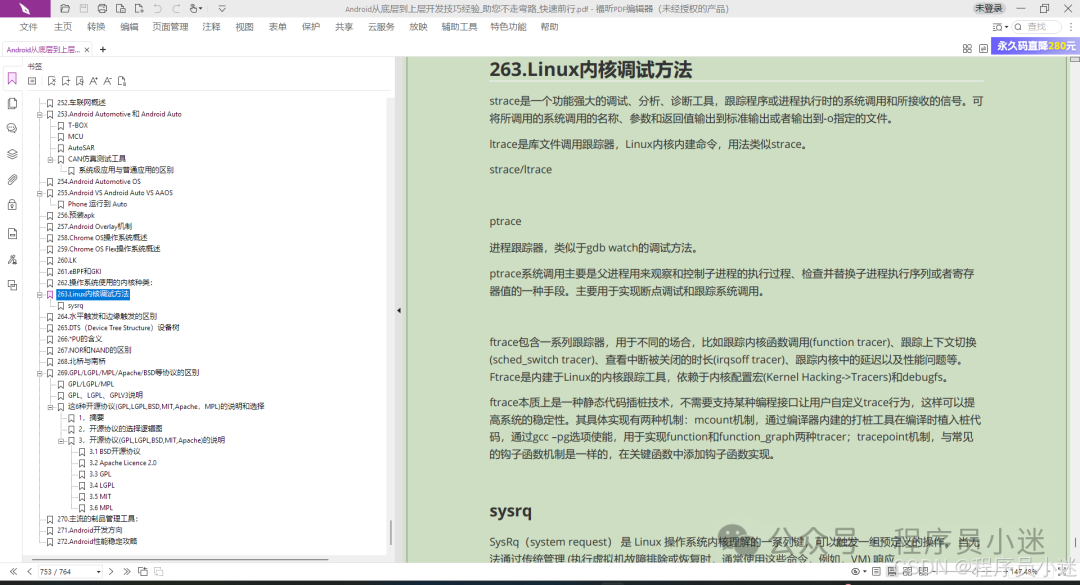Select bookmark 258.Chrome OS操作系统概述

coord(102,238)
